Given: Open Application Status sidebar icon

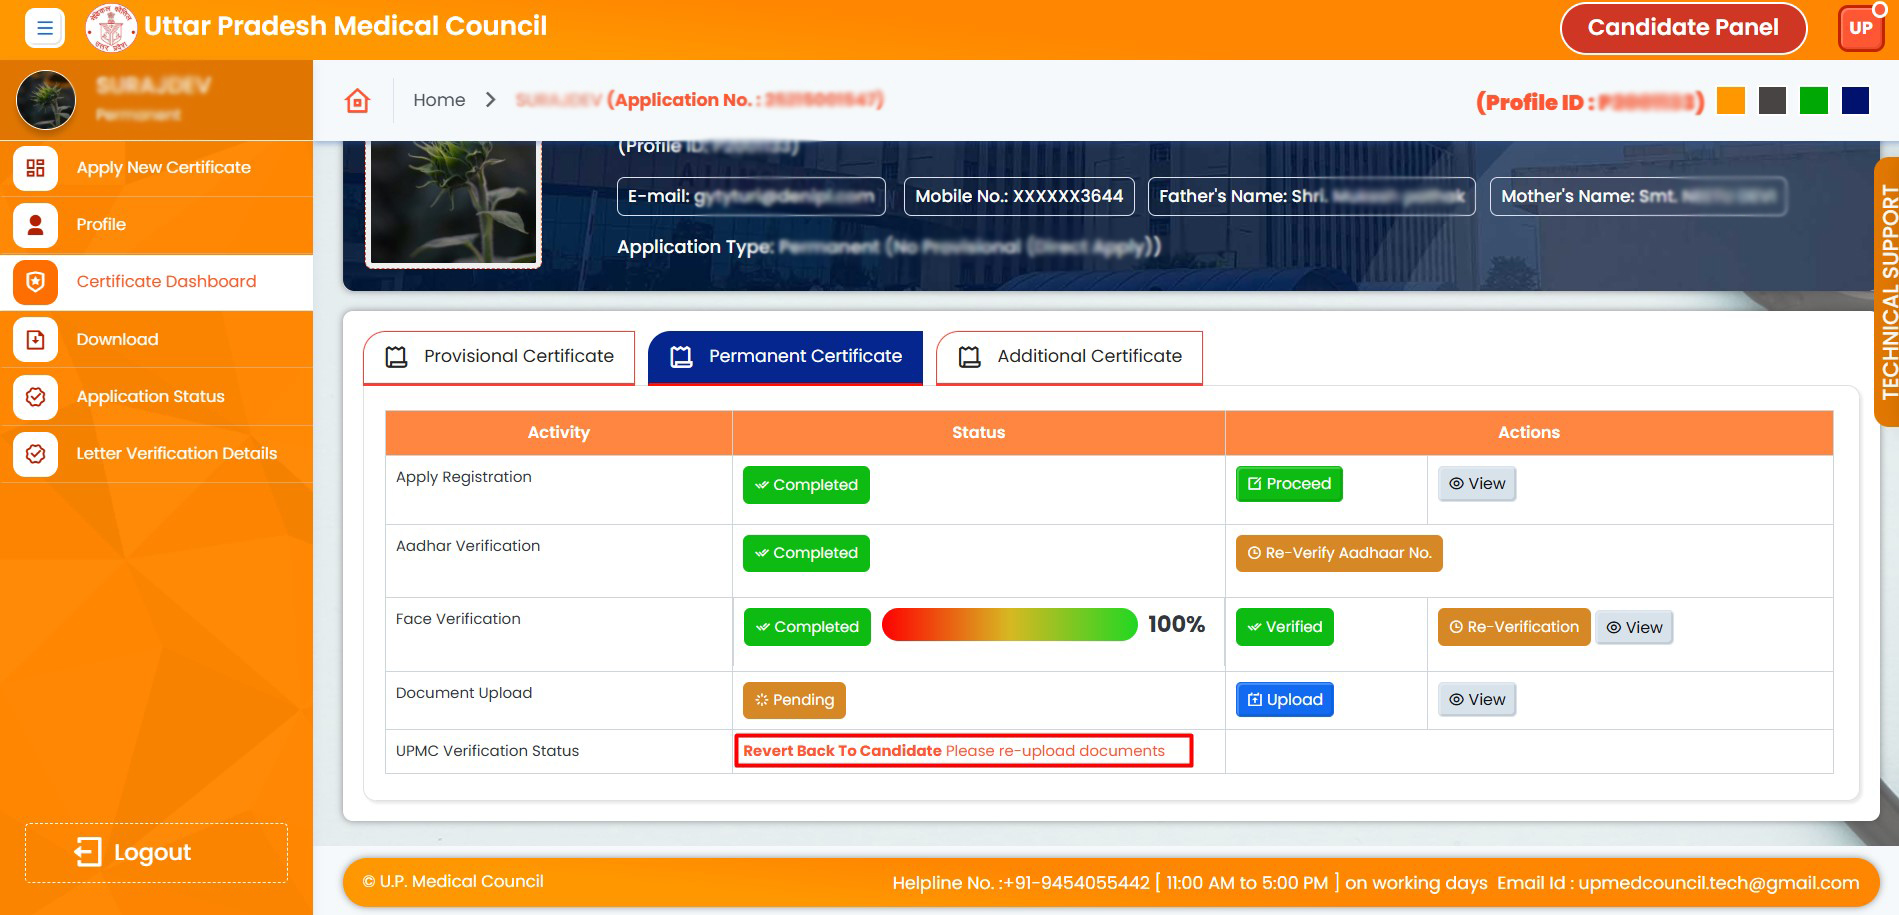Looking at the screenshot, I should 35,397.
